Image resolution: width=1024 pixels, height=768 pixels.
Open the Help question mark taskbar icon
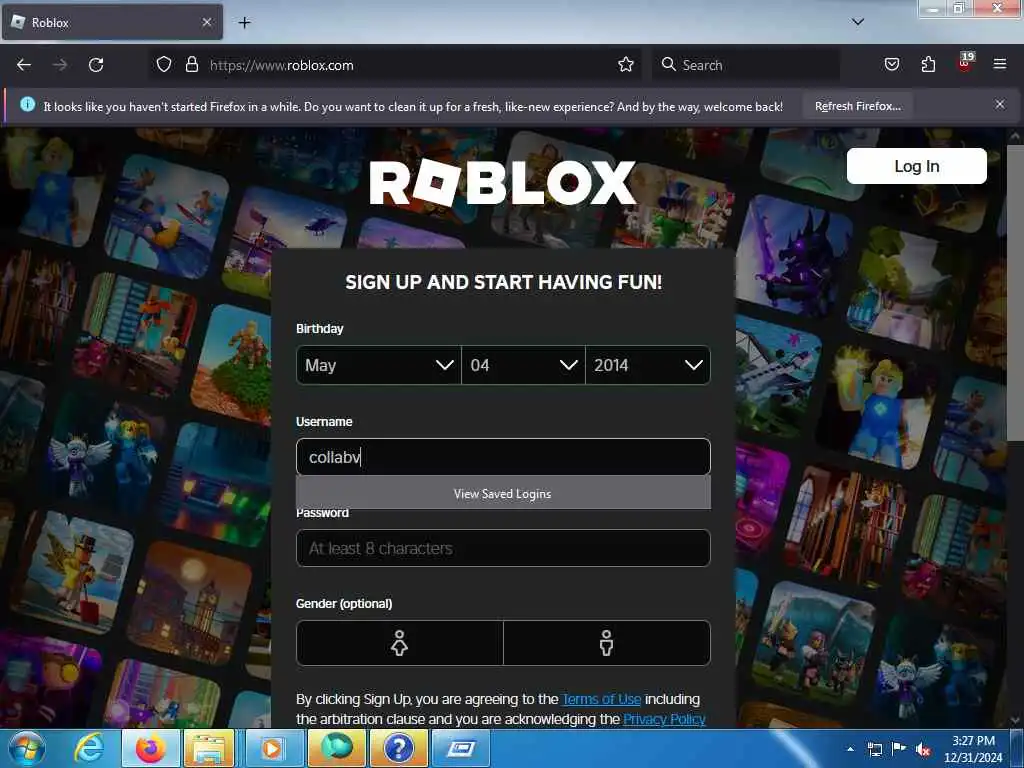[x=398, y=748]
